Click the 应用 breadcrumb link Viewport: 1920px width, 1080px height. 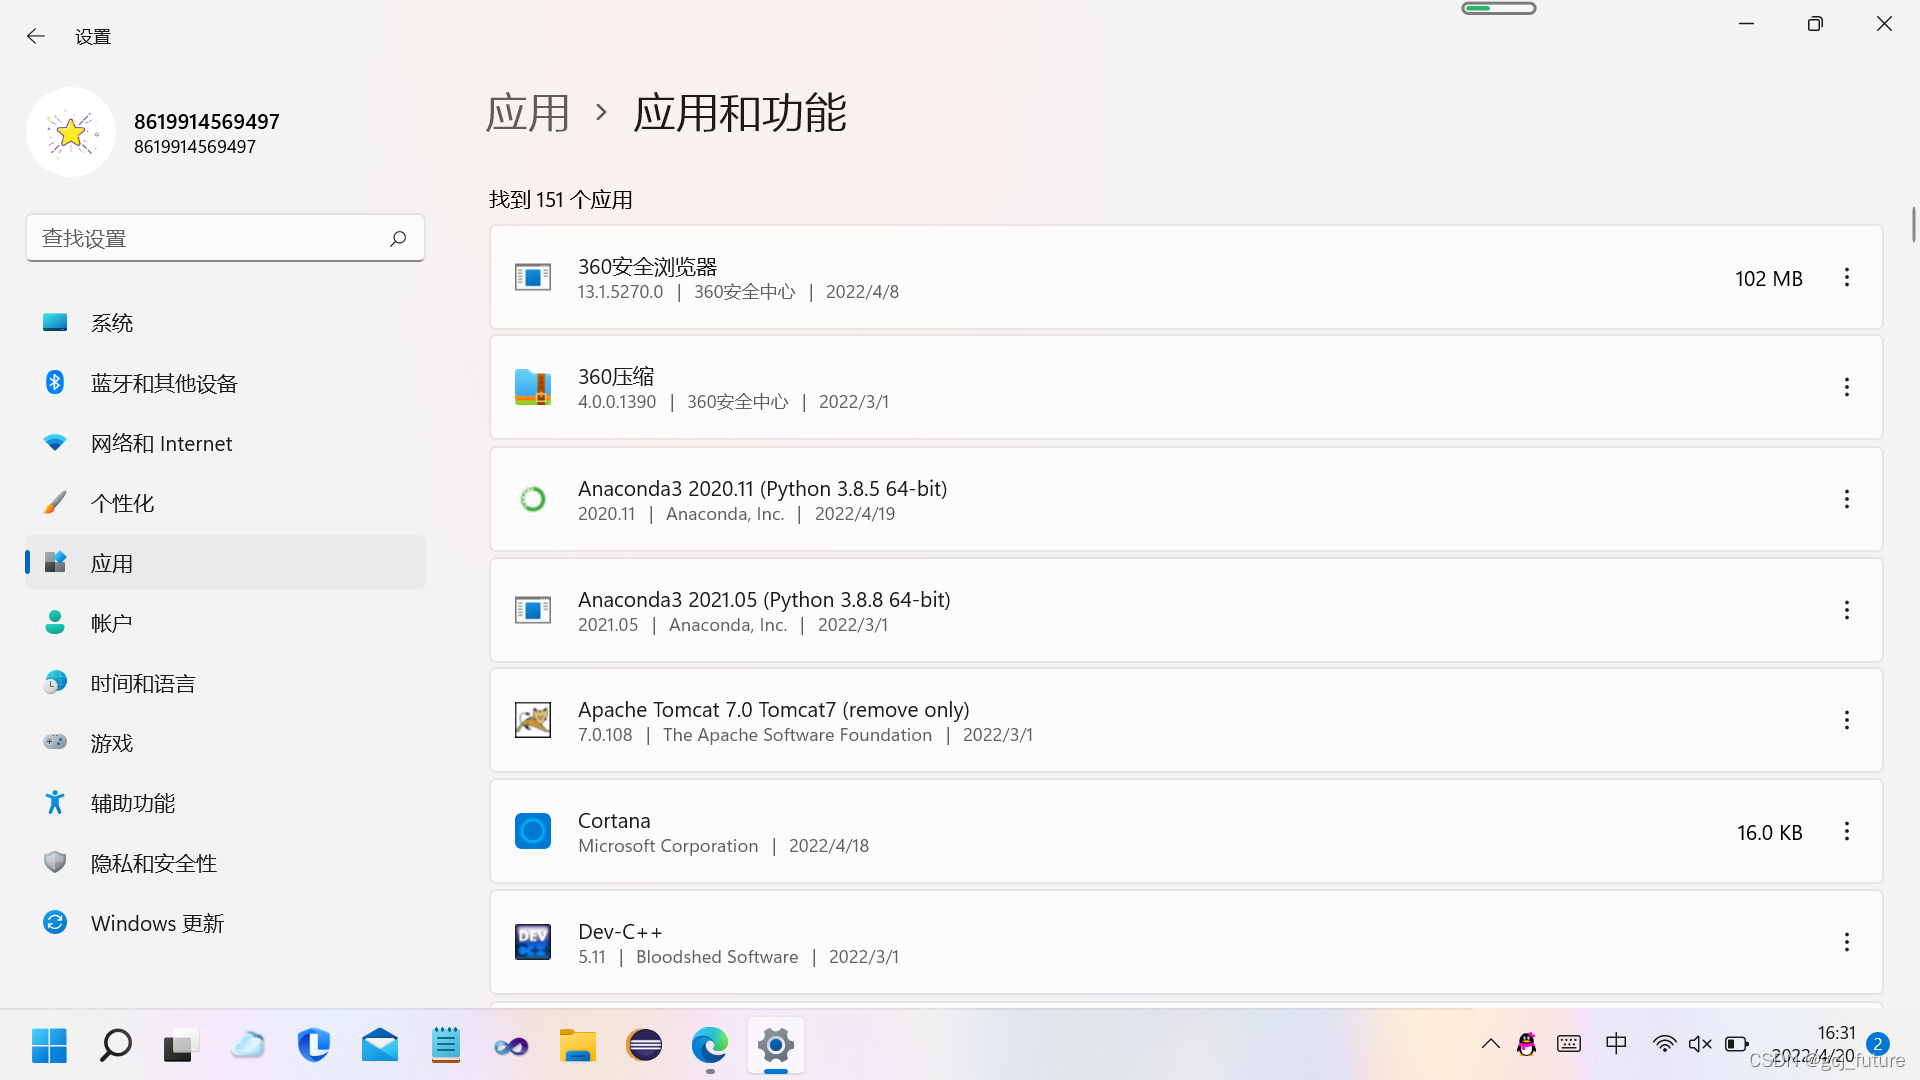click(x=527, y=112)
